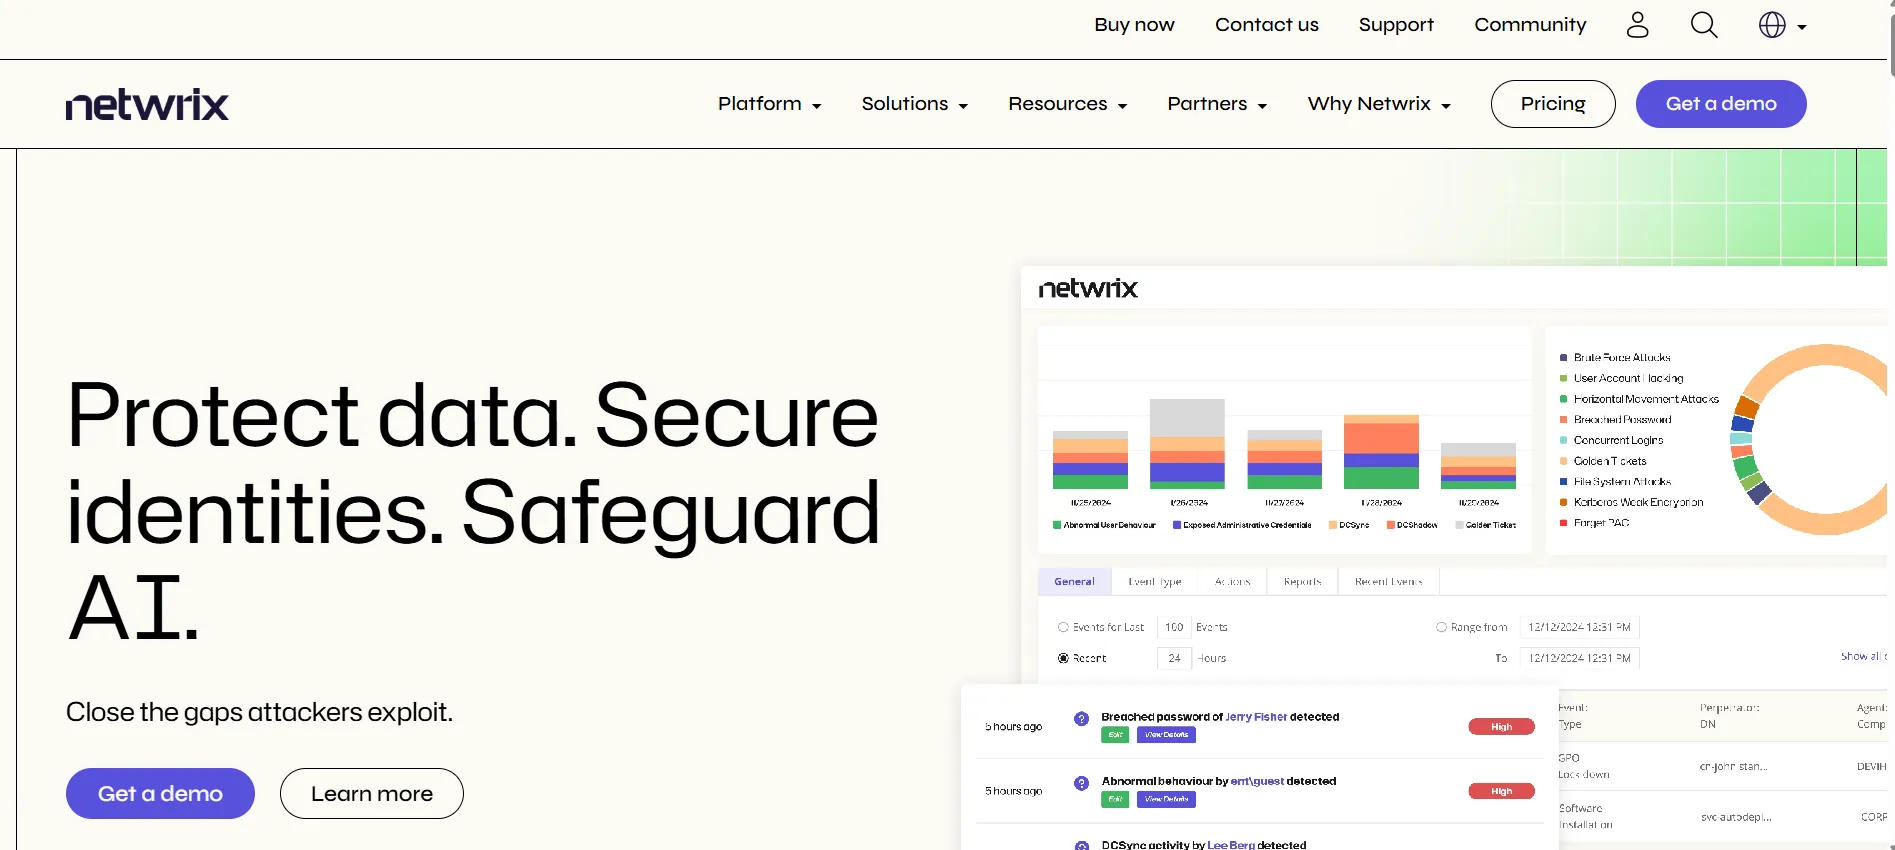Click the 100 events input field

[1174, 627]
